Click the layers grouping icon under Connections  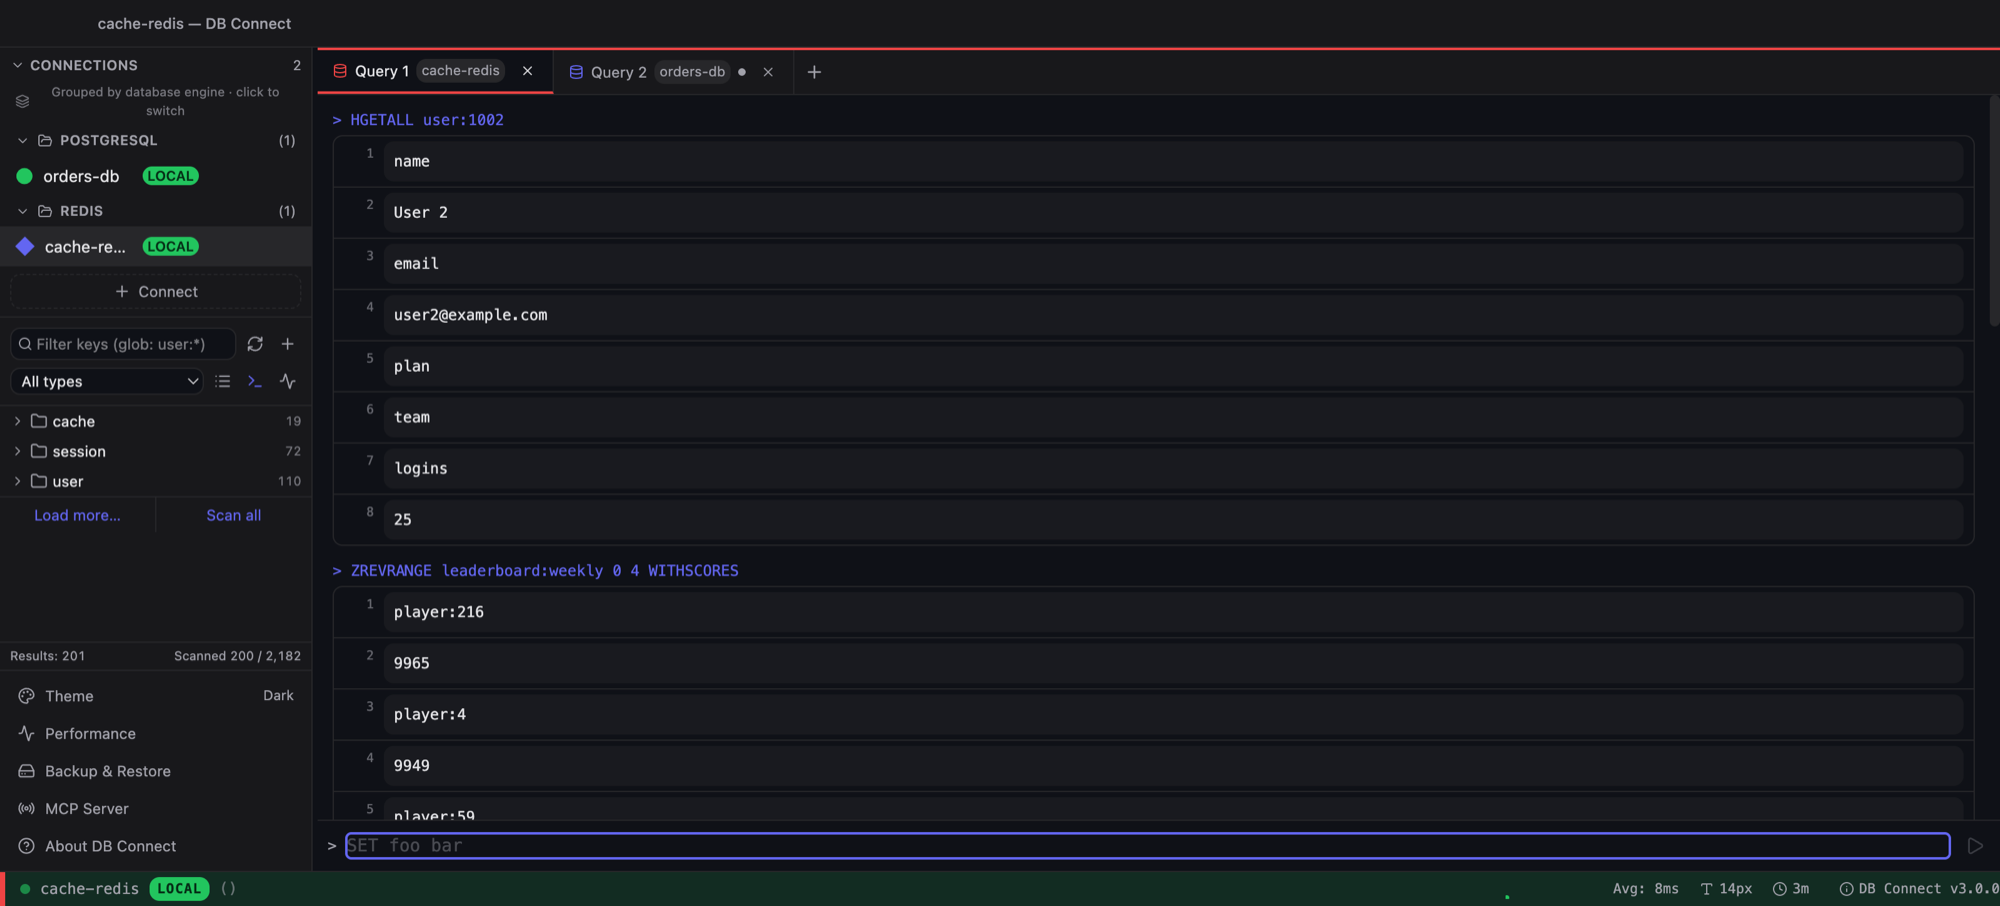click(x=22, y=101)
